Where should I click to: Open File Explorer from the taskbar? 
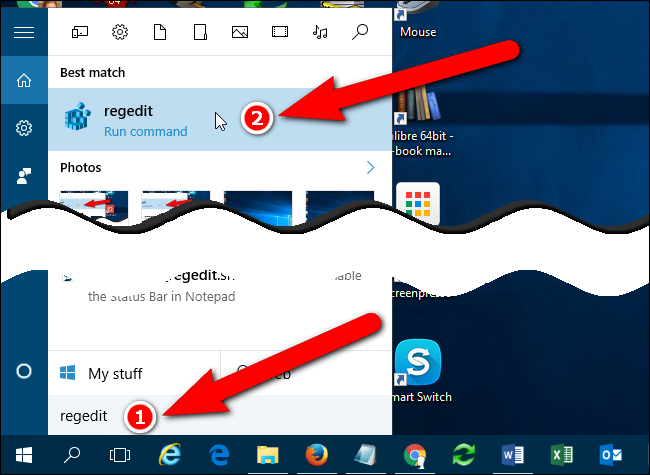268,455
